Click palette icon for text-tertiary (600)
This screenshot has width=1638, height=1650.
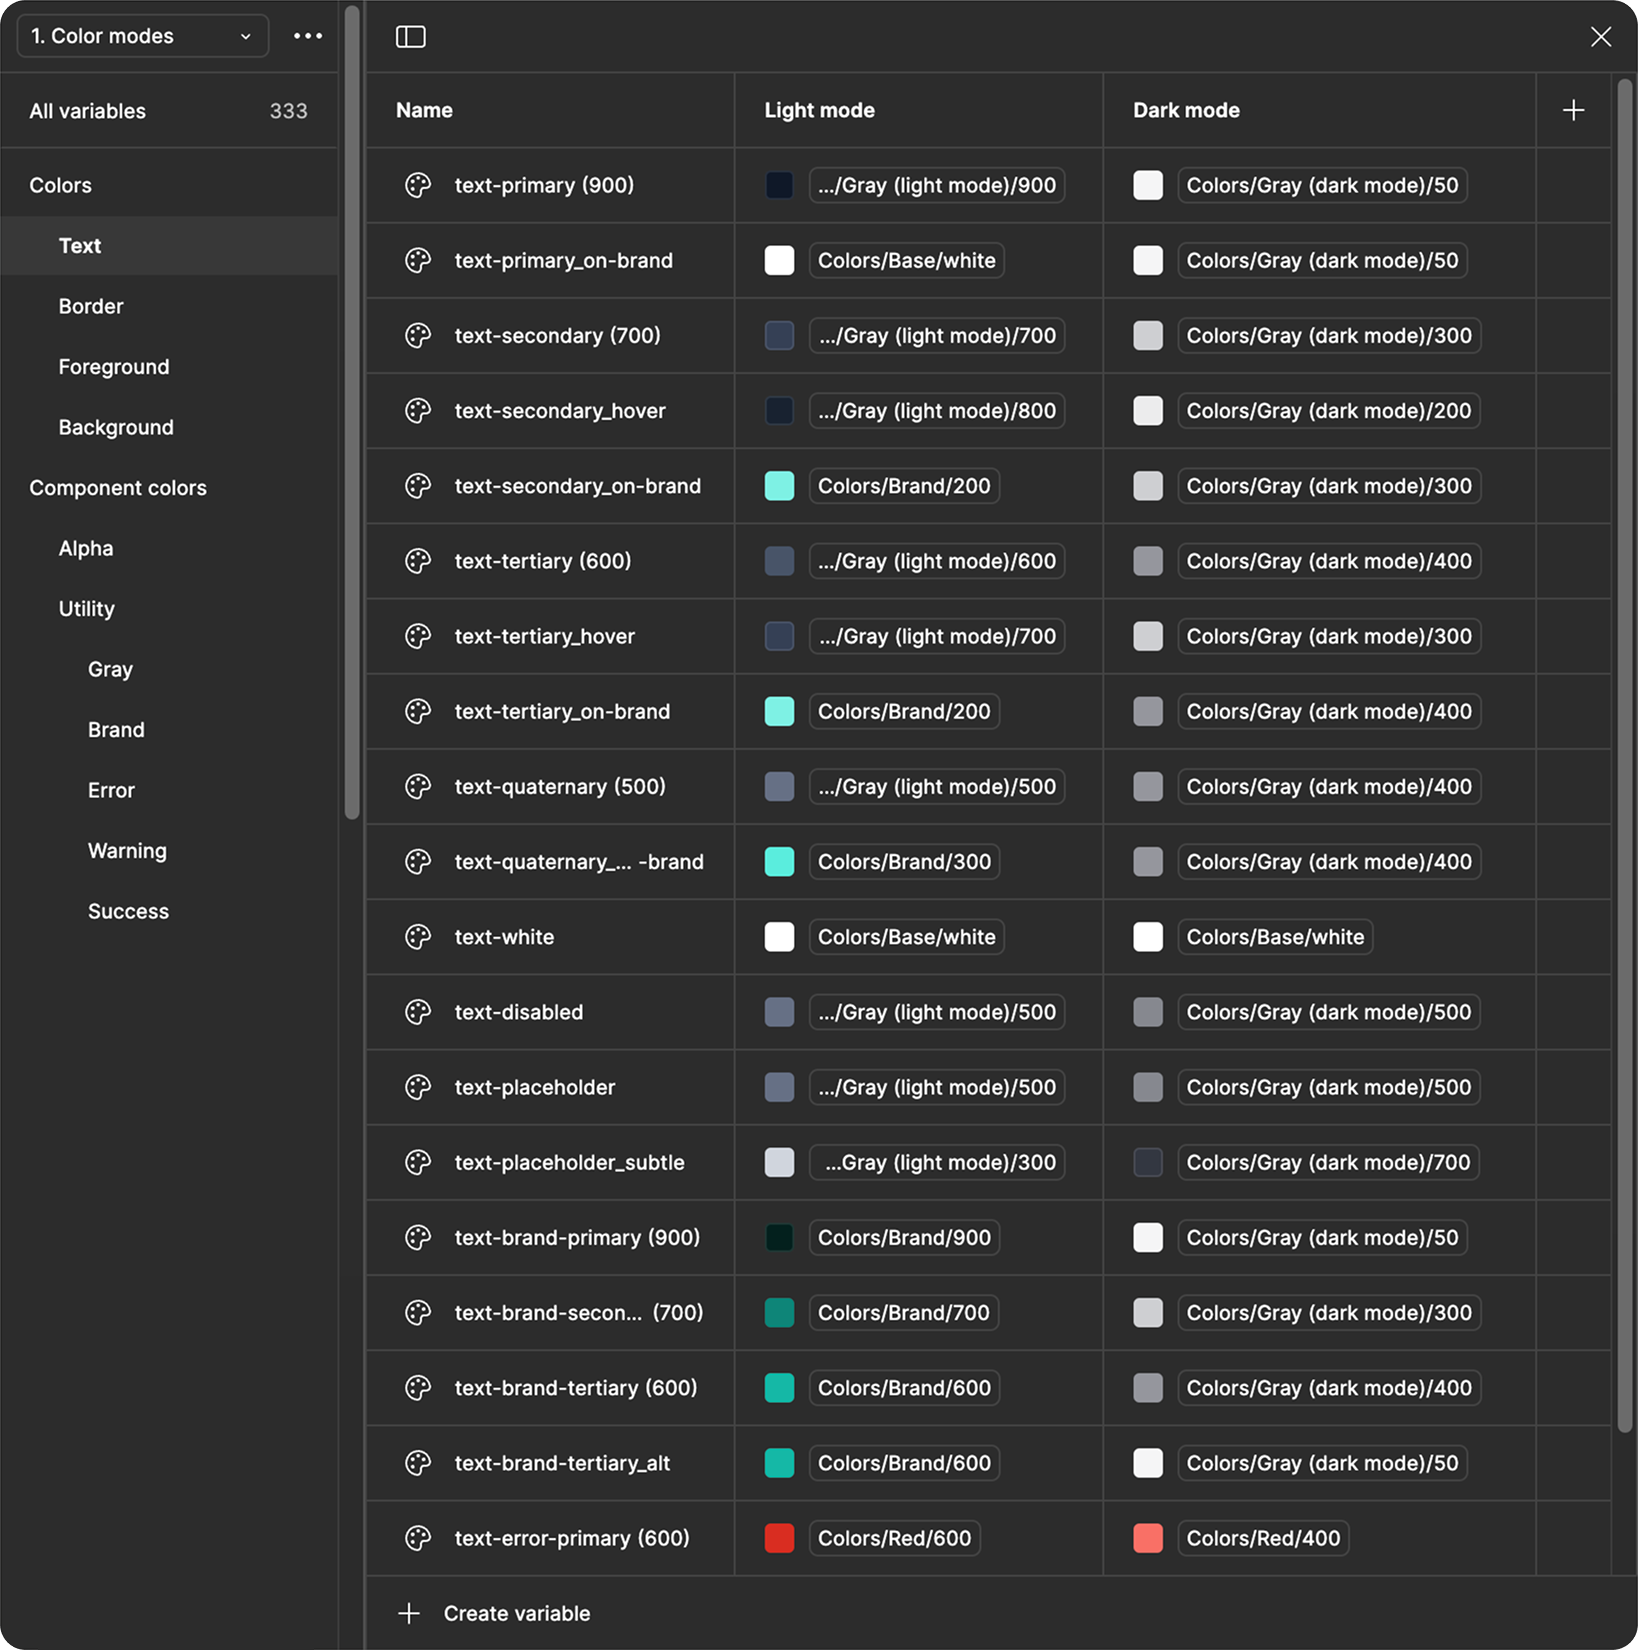[418, 561]
